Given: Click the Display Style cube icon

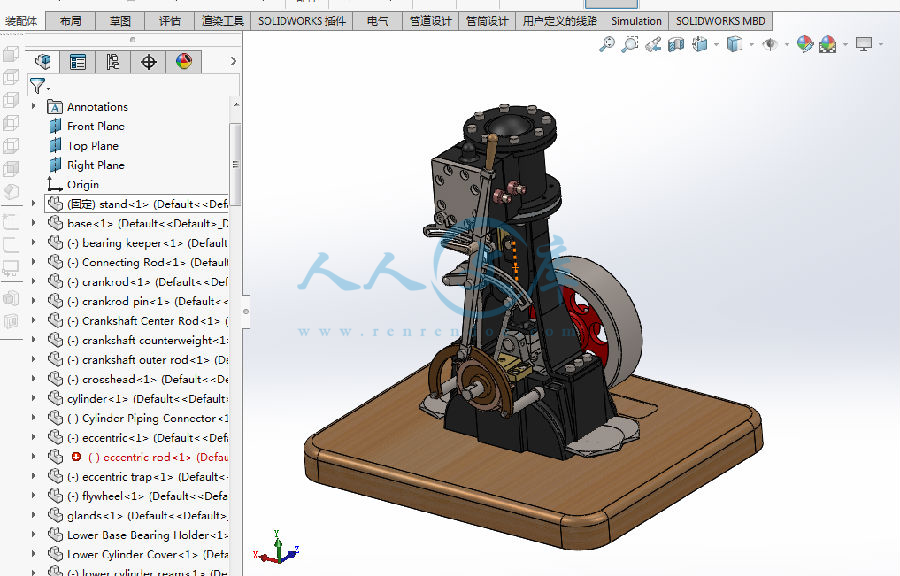Looking at the screenshot, I should pos(734,44).
